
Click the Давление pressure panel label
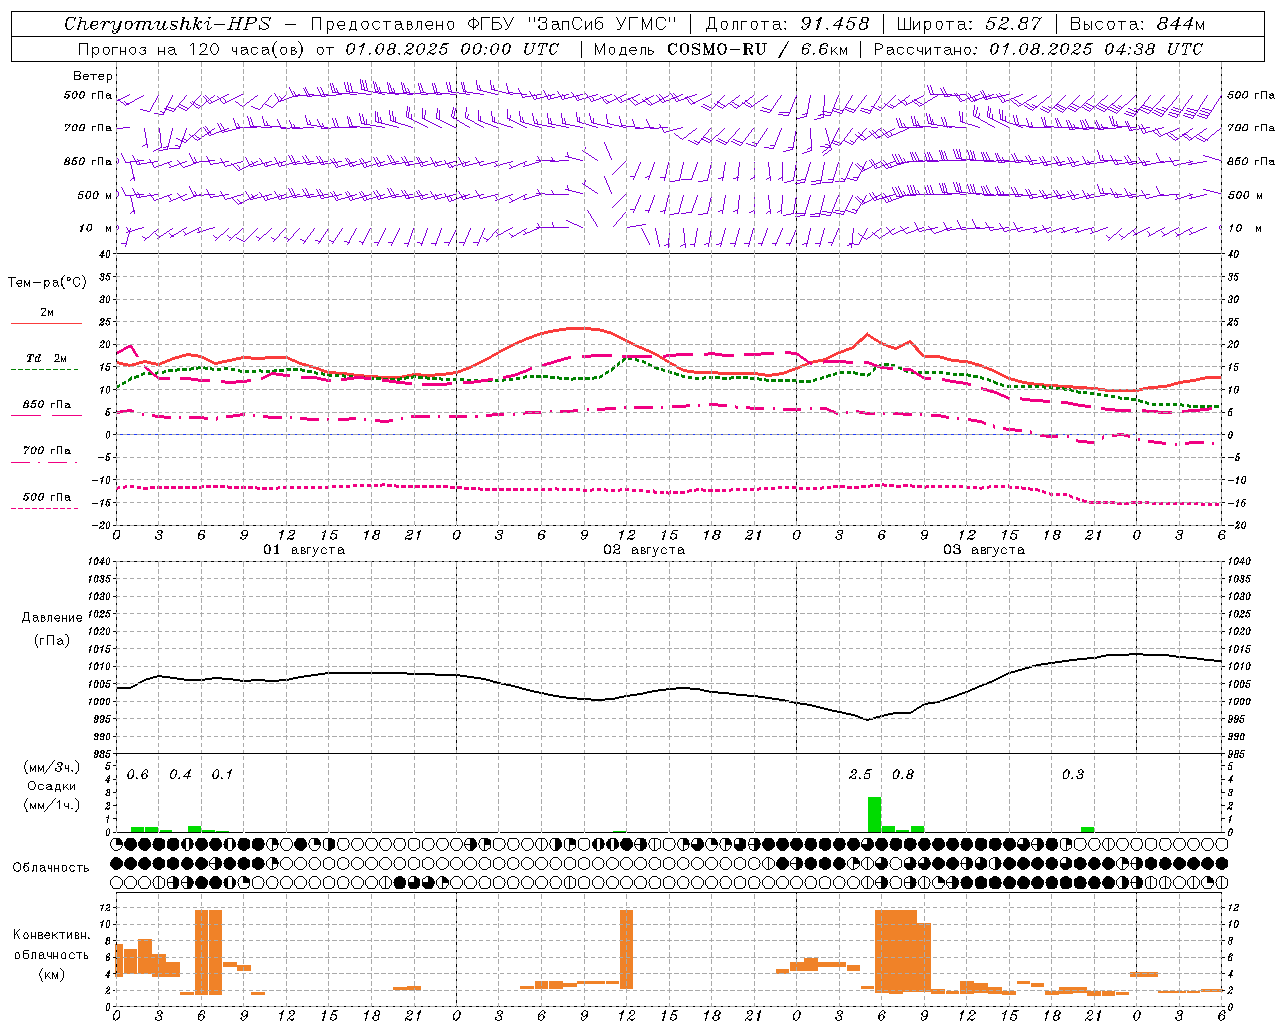[x=52, y=618]
